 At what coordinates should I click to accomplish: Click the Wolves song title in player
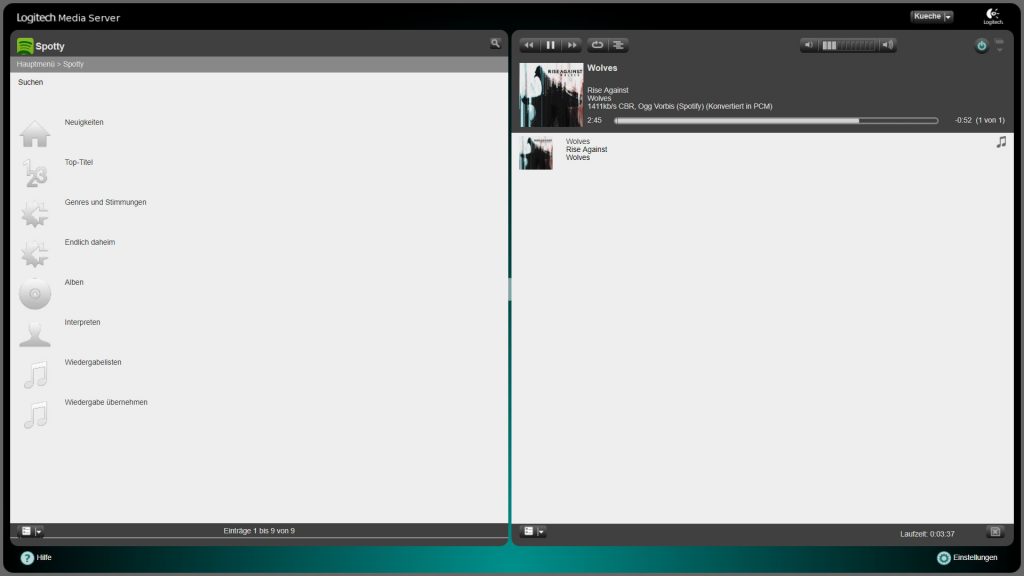pyautogui.click(x=602, y=68)
